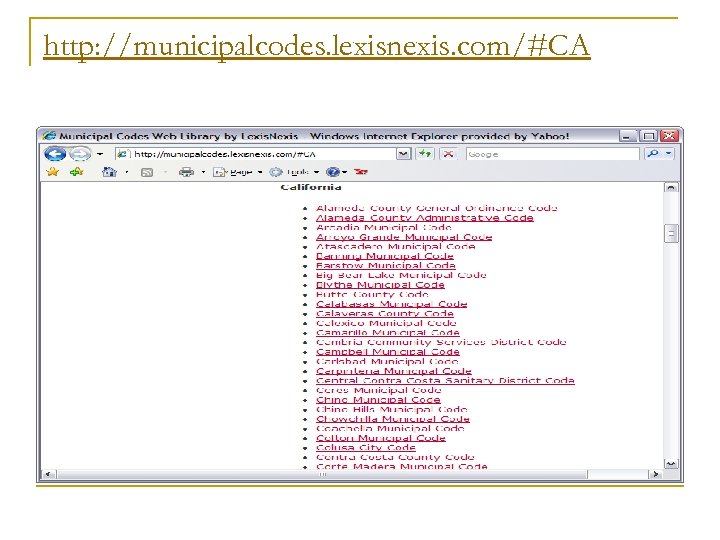Open Blythe Municipal Code link

[380, 285]
